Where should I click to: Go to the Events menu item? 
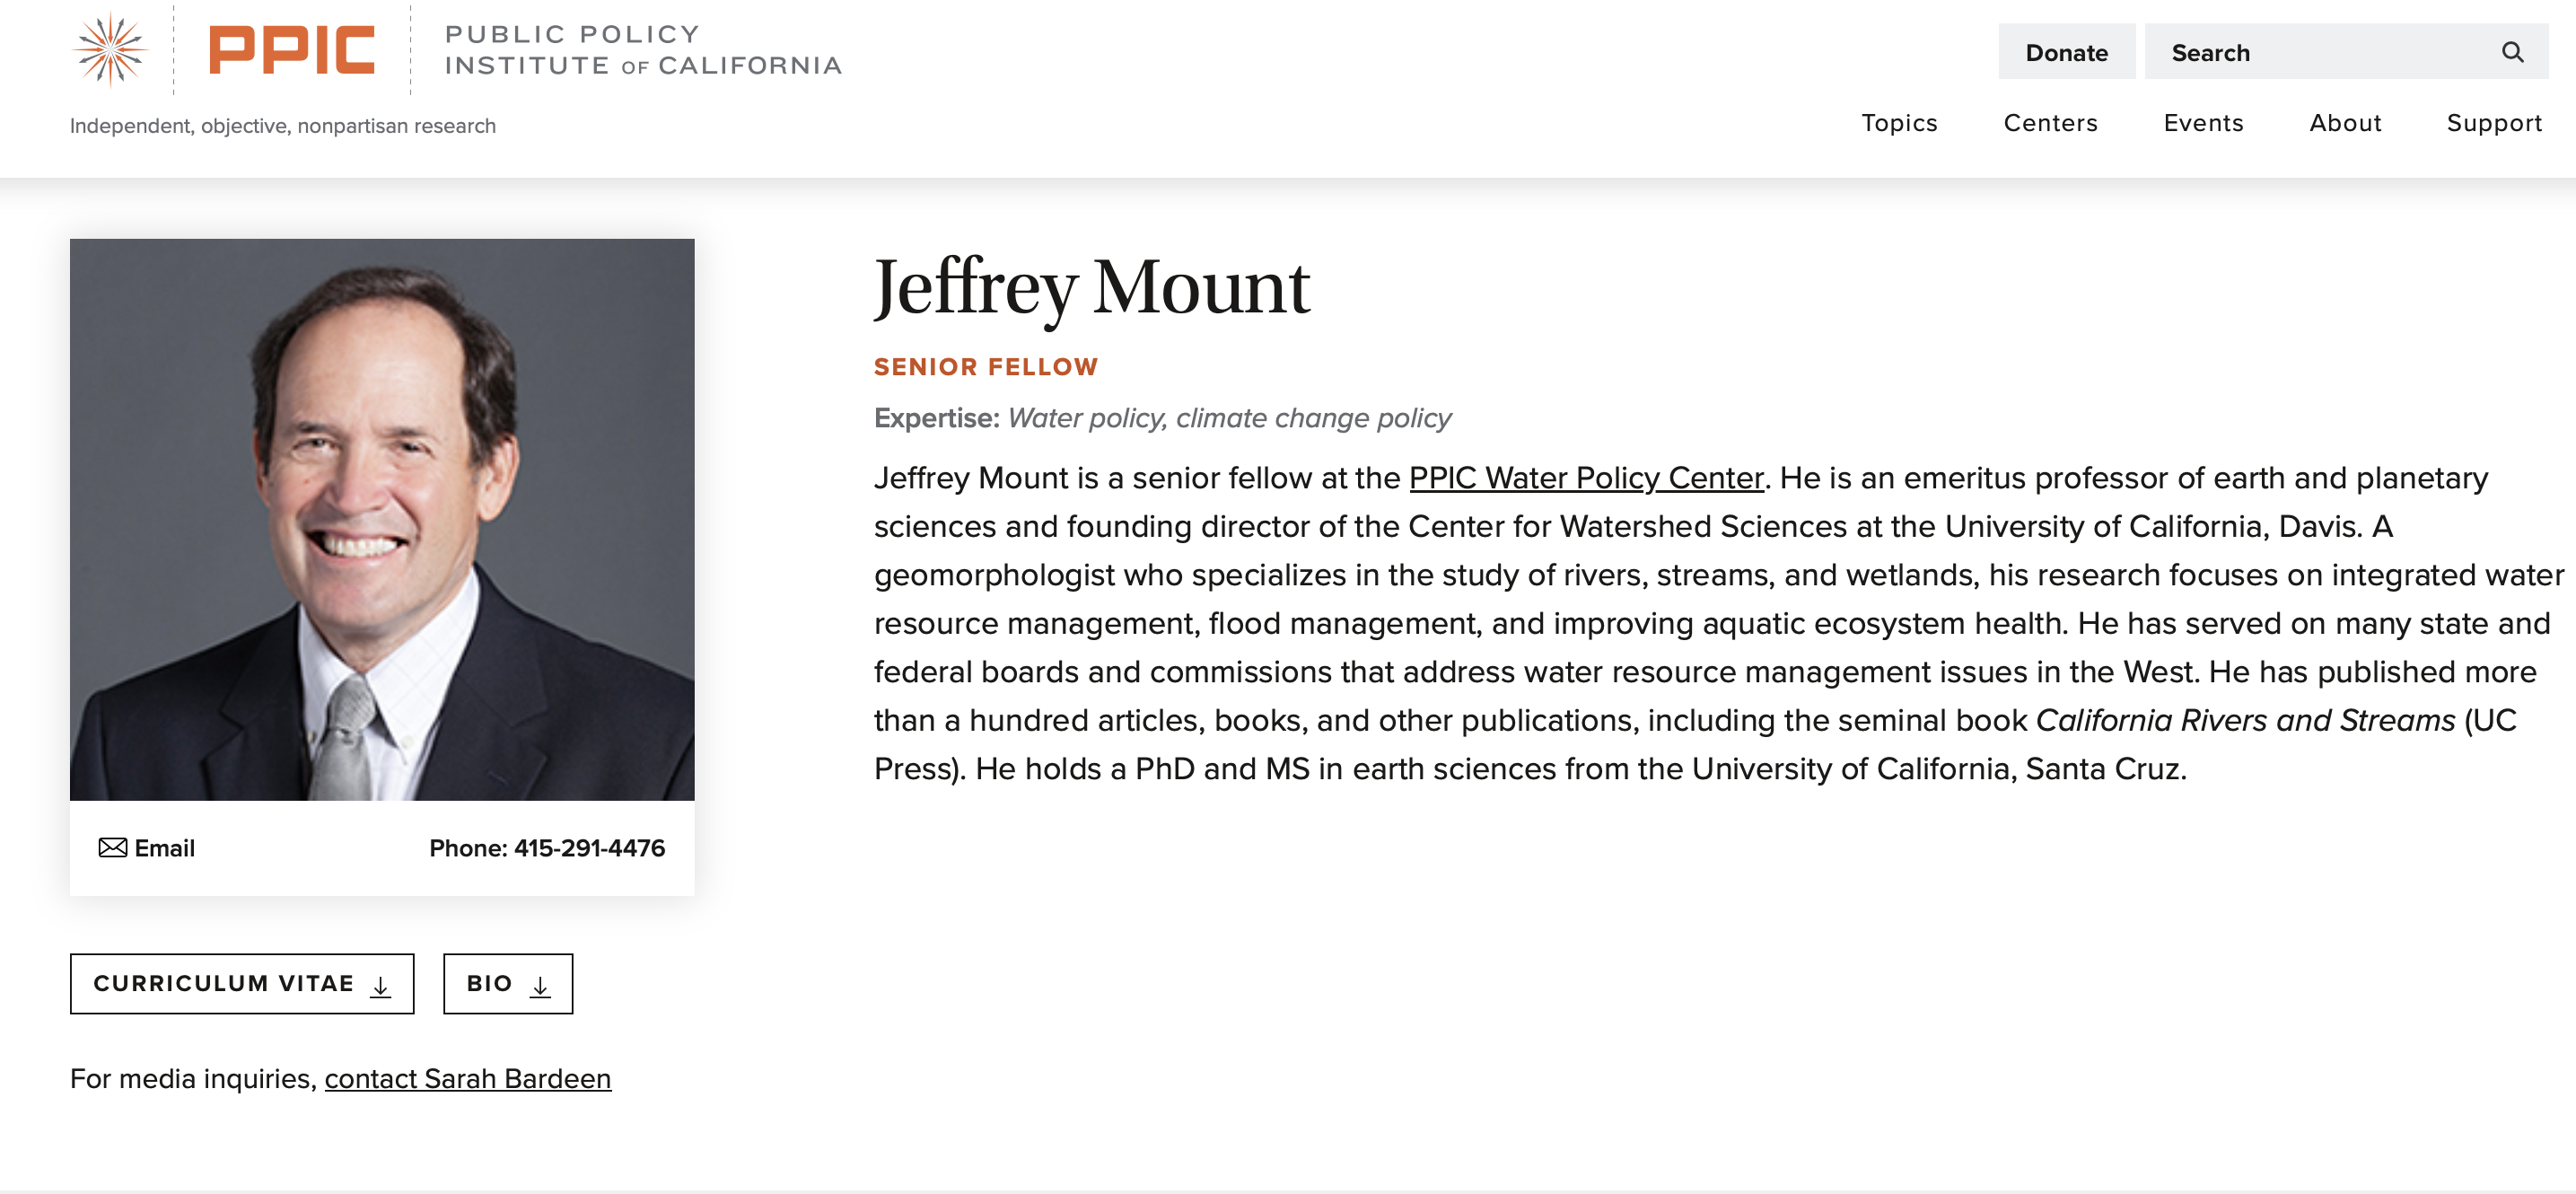2203,123
